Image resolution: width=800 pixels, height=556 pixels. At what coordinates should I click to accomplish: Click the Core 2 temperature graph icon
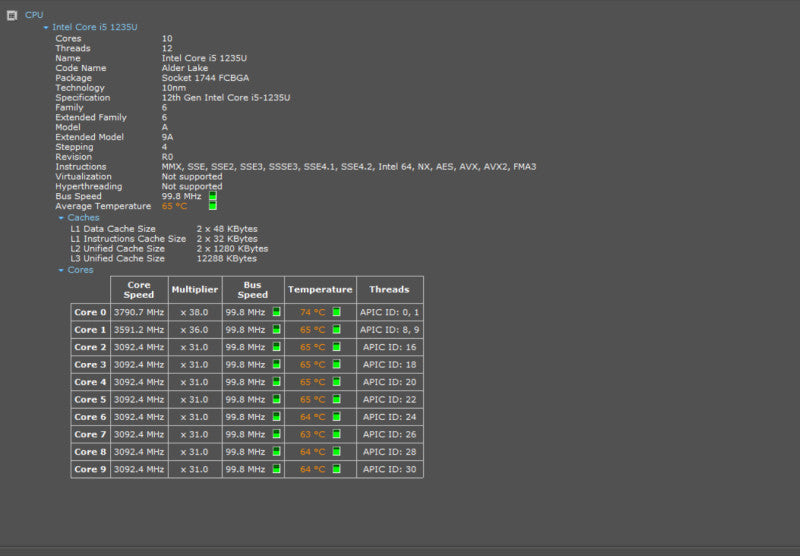(x=337, y=347)
